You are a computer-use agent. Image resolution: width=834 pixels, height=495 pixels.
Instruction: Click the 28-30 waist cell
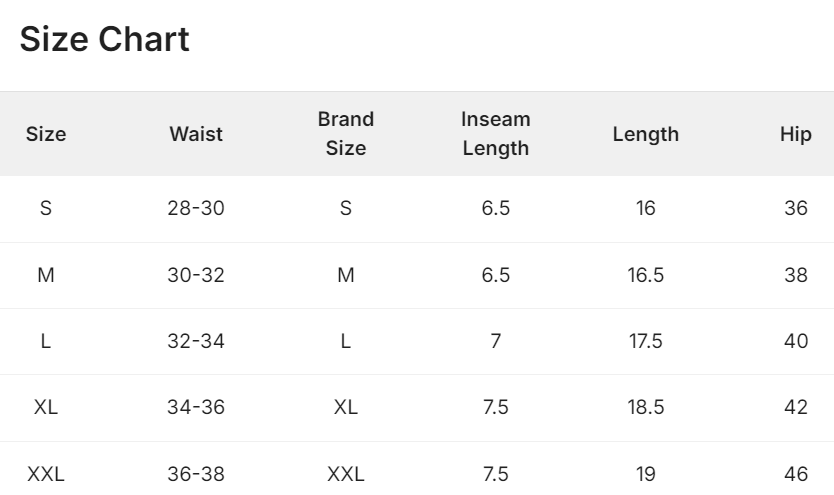click(196, 209)
